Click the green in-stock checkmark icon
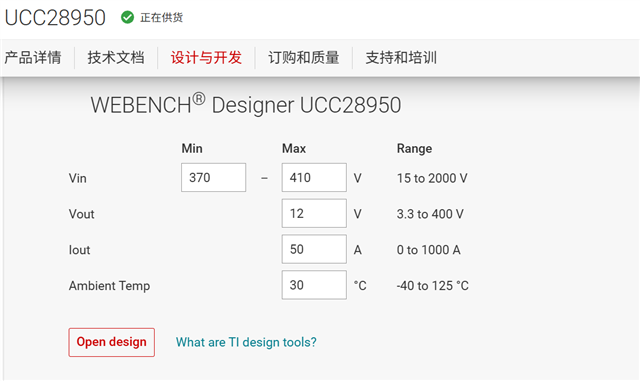This screenshot has height=381, width=640. coord(127,18)
